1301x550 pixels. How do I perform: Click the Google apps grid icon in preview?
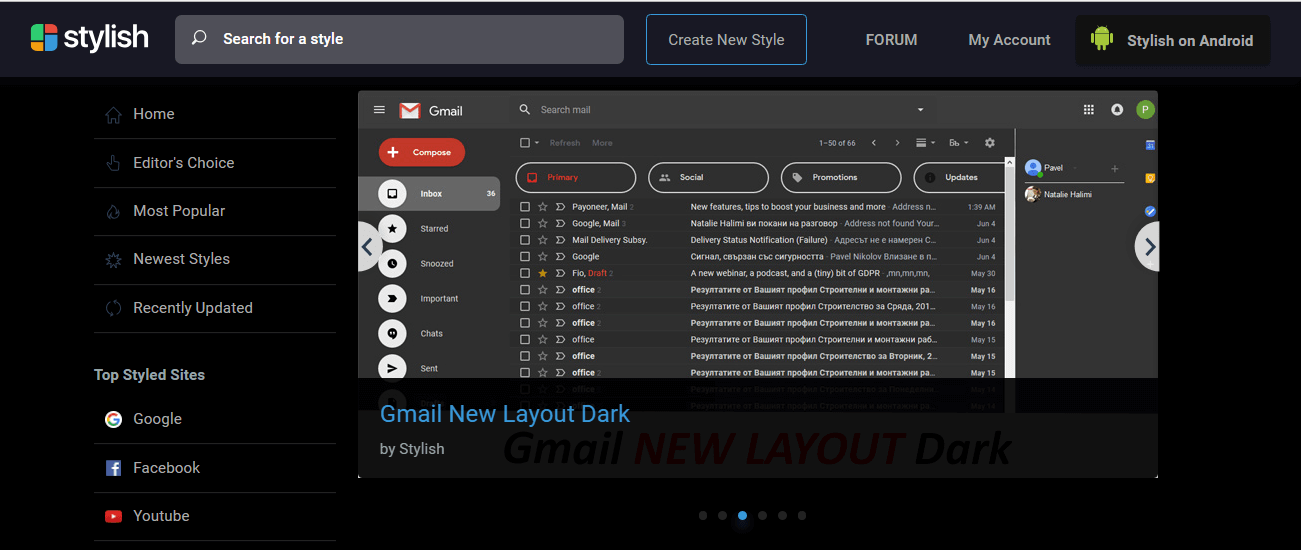pos(1089,110)
